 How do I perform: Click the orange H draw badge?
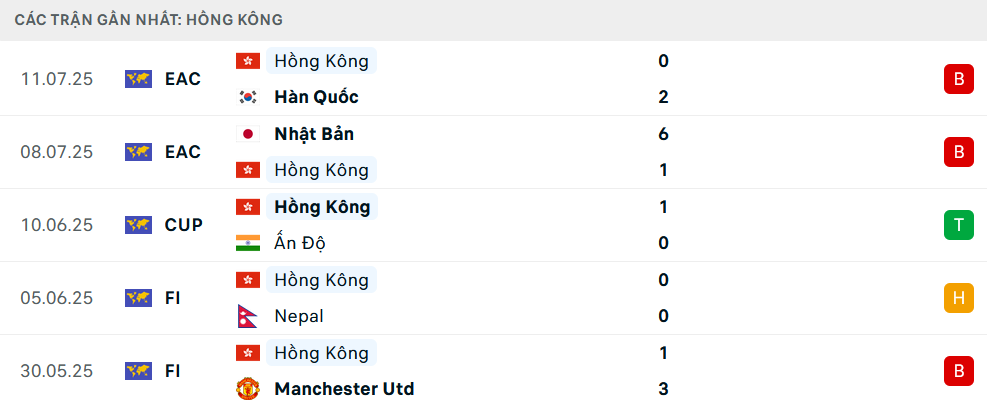click(959, 298)
